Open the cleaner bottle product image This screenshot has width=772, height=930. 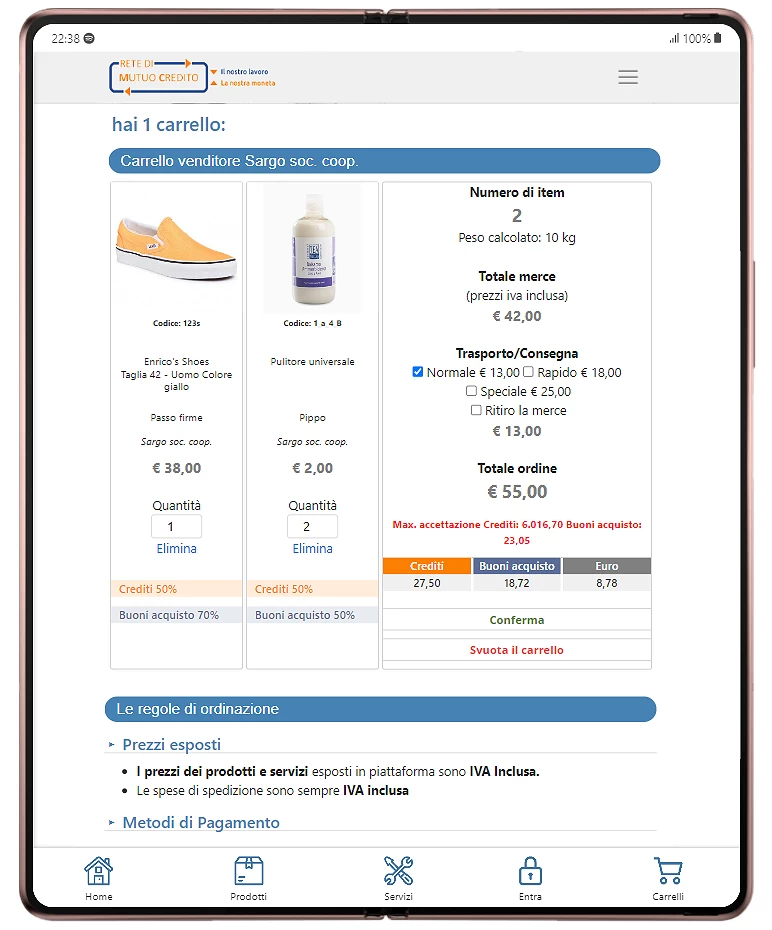pyautogui.click(x=312, y=249)
